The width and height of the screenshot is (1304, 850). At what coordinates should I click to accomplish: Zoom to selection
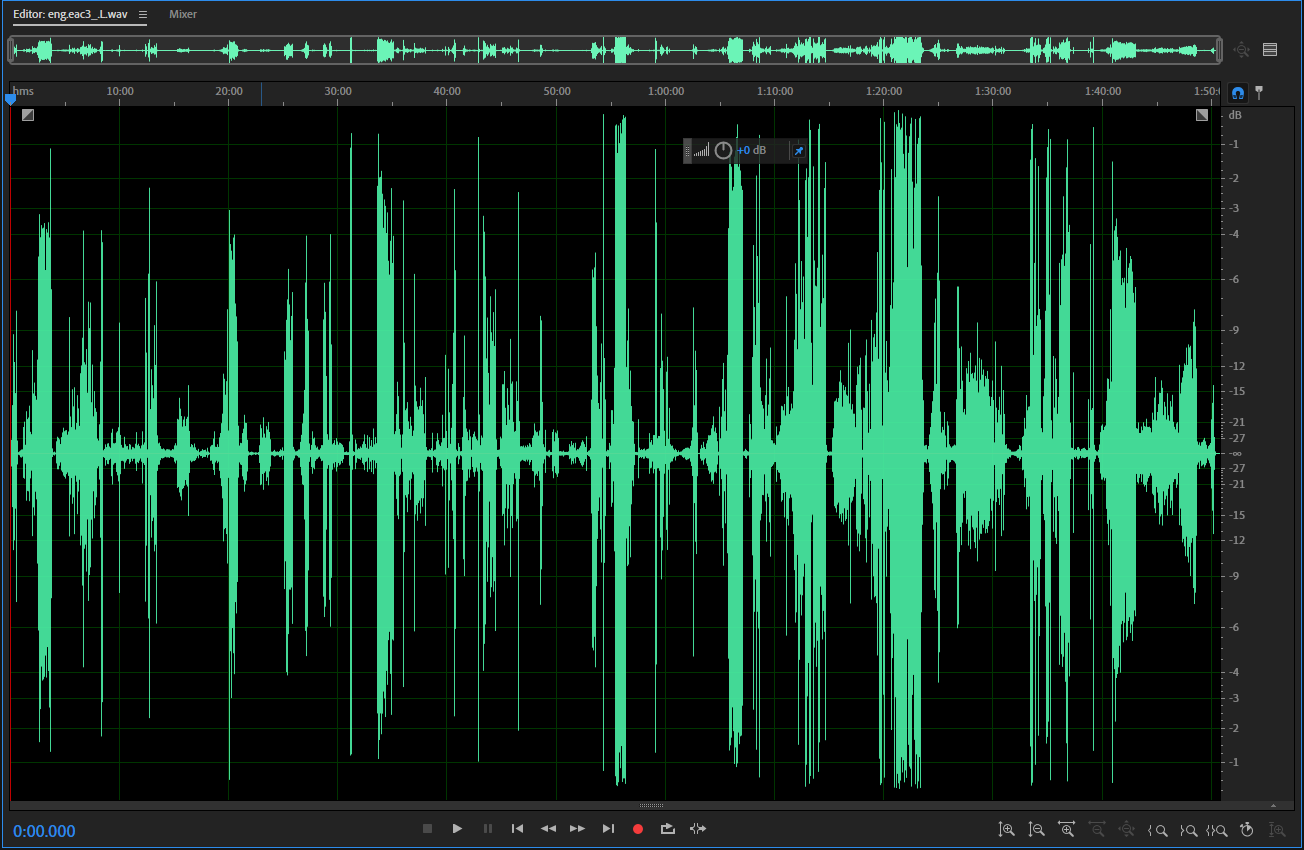[1217, 830]
